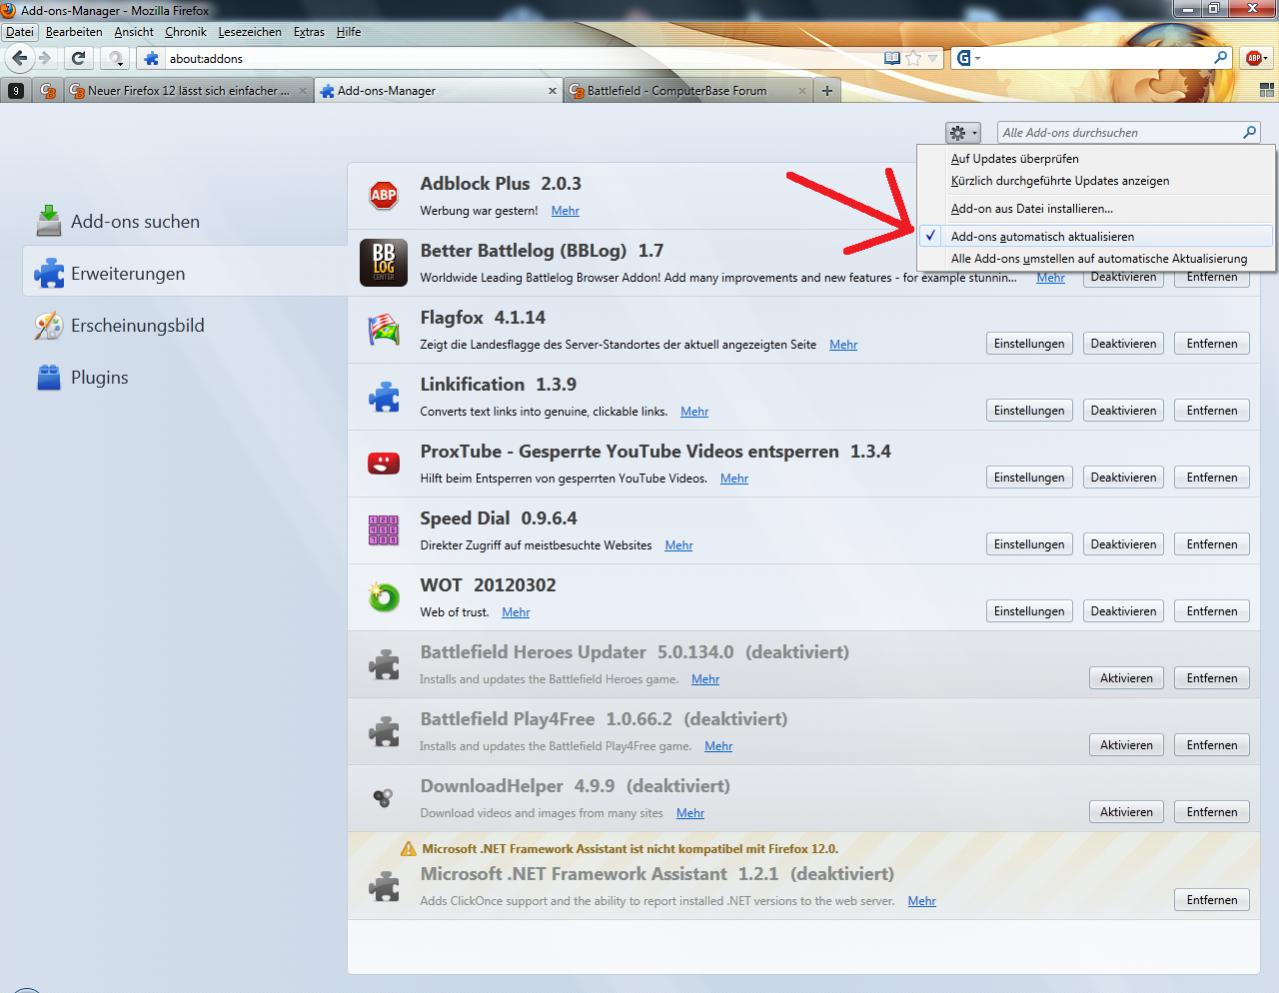Click the forward navigation arrow
Viewport: 1279px width, 993px height.
(x=44, y=58)
